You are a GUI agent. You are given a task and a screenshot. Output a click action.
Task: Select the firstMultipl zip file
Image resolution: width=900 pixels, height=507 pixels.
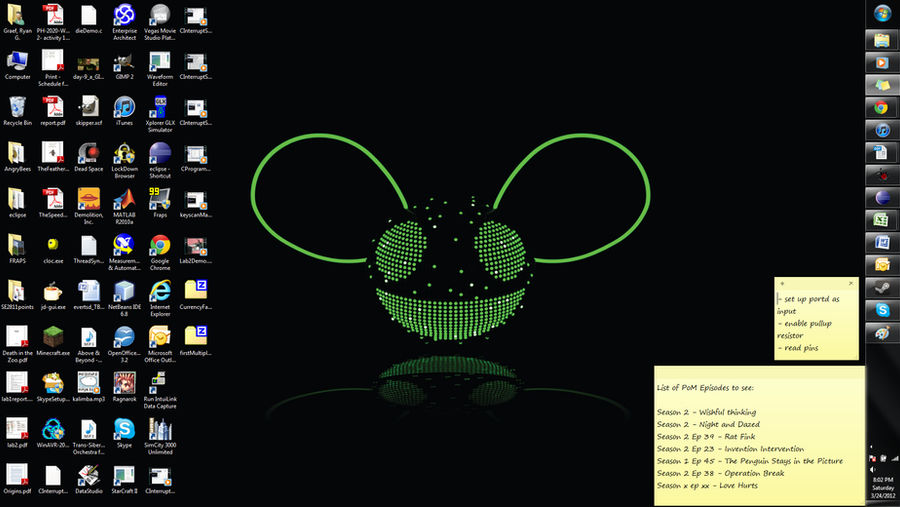(195, 341)
